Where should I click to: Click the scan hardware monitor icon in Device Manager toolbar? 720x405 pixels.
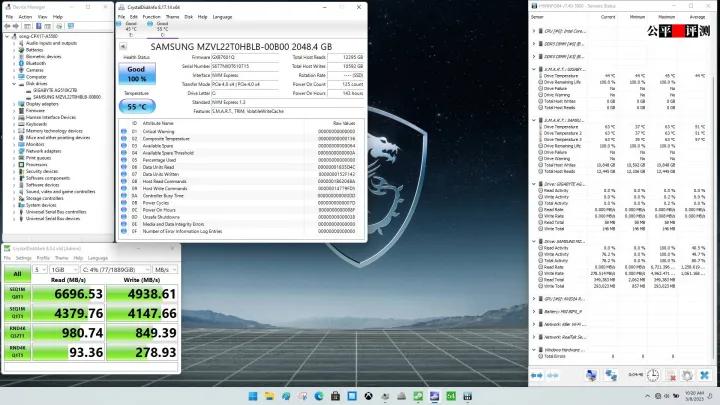[x=71, y=26]
